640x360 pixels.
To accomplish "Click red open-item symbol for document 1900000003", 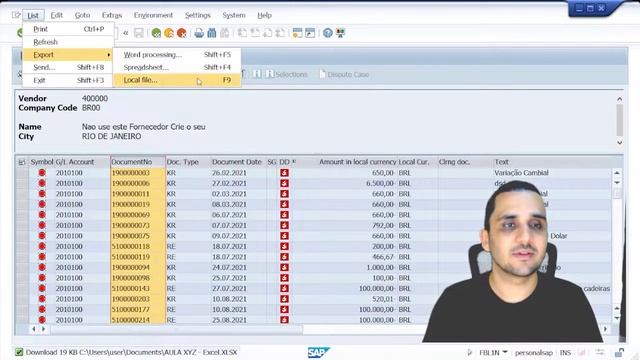I will coord(42,173).
